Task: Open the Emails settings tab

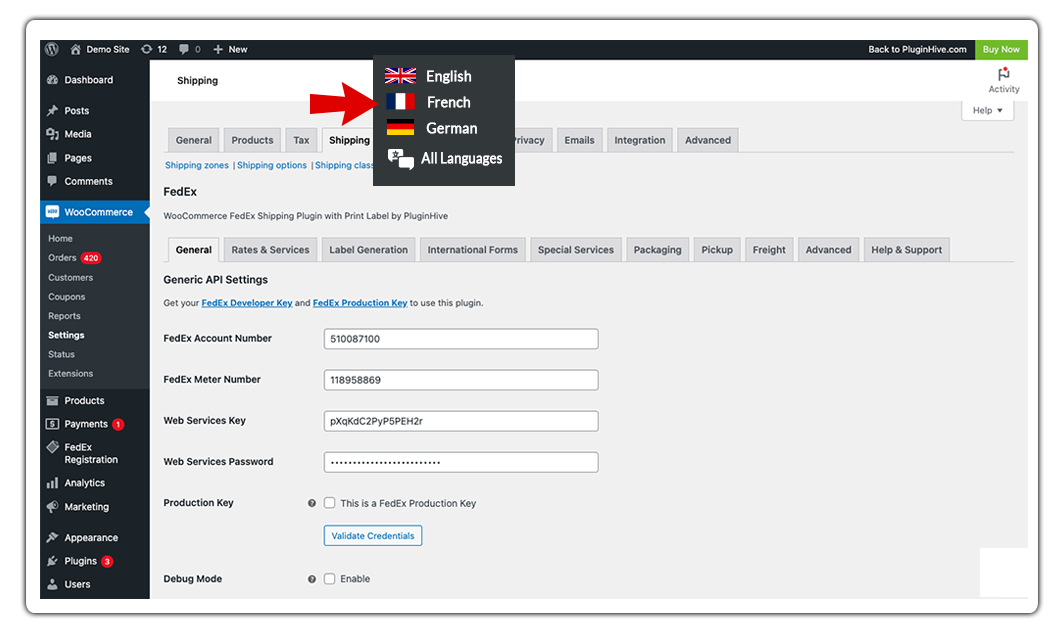Action: coord(579,140)
